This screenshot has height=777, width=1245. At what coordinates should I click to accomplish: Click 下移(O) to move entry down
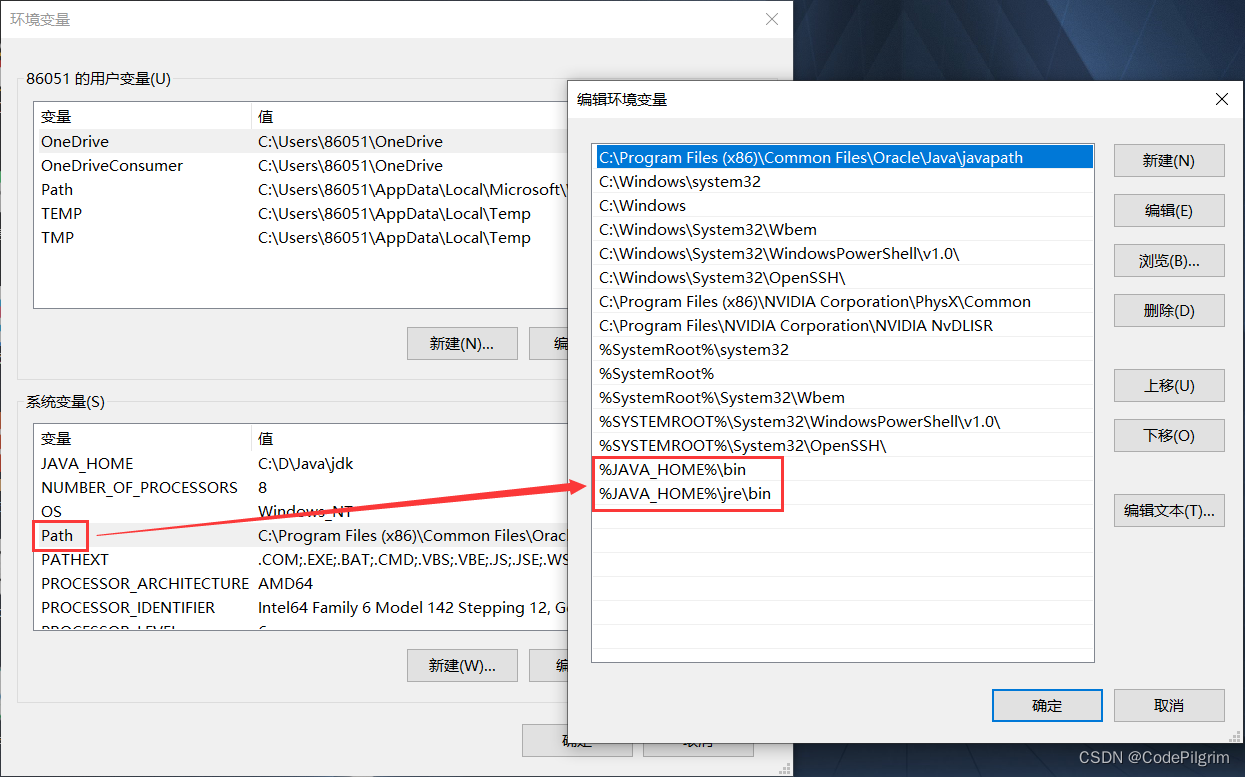point(1168,435)
